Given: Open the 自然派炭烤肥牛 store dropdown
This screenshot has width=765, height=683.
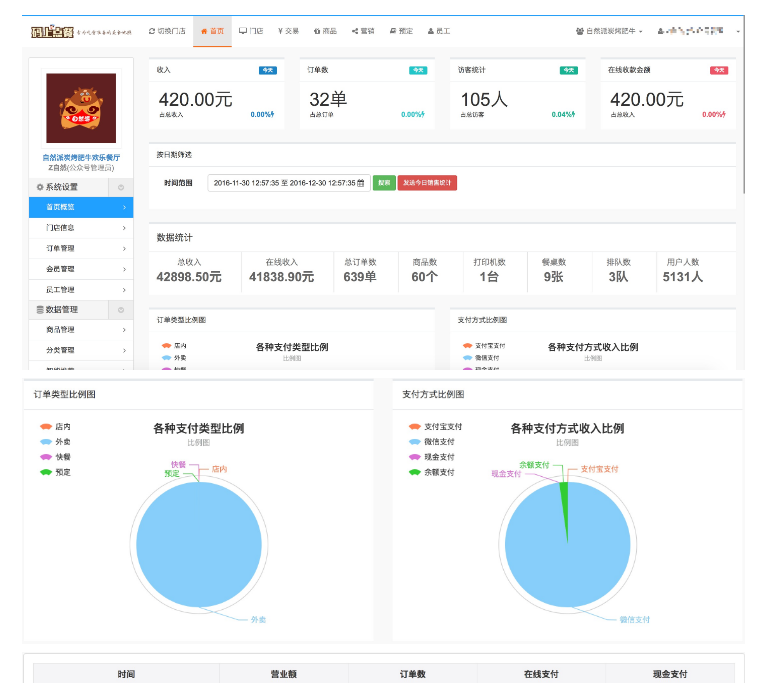Looking at the screenshot, I should tap(609, 31).
